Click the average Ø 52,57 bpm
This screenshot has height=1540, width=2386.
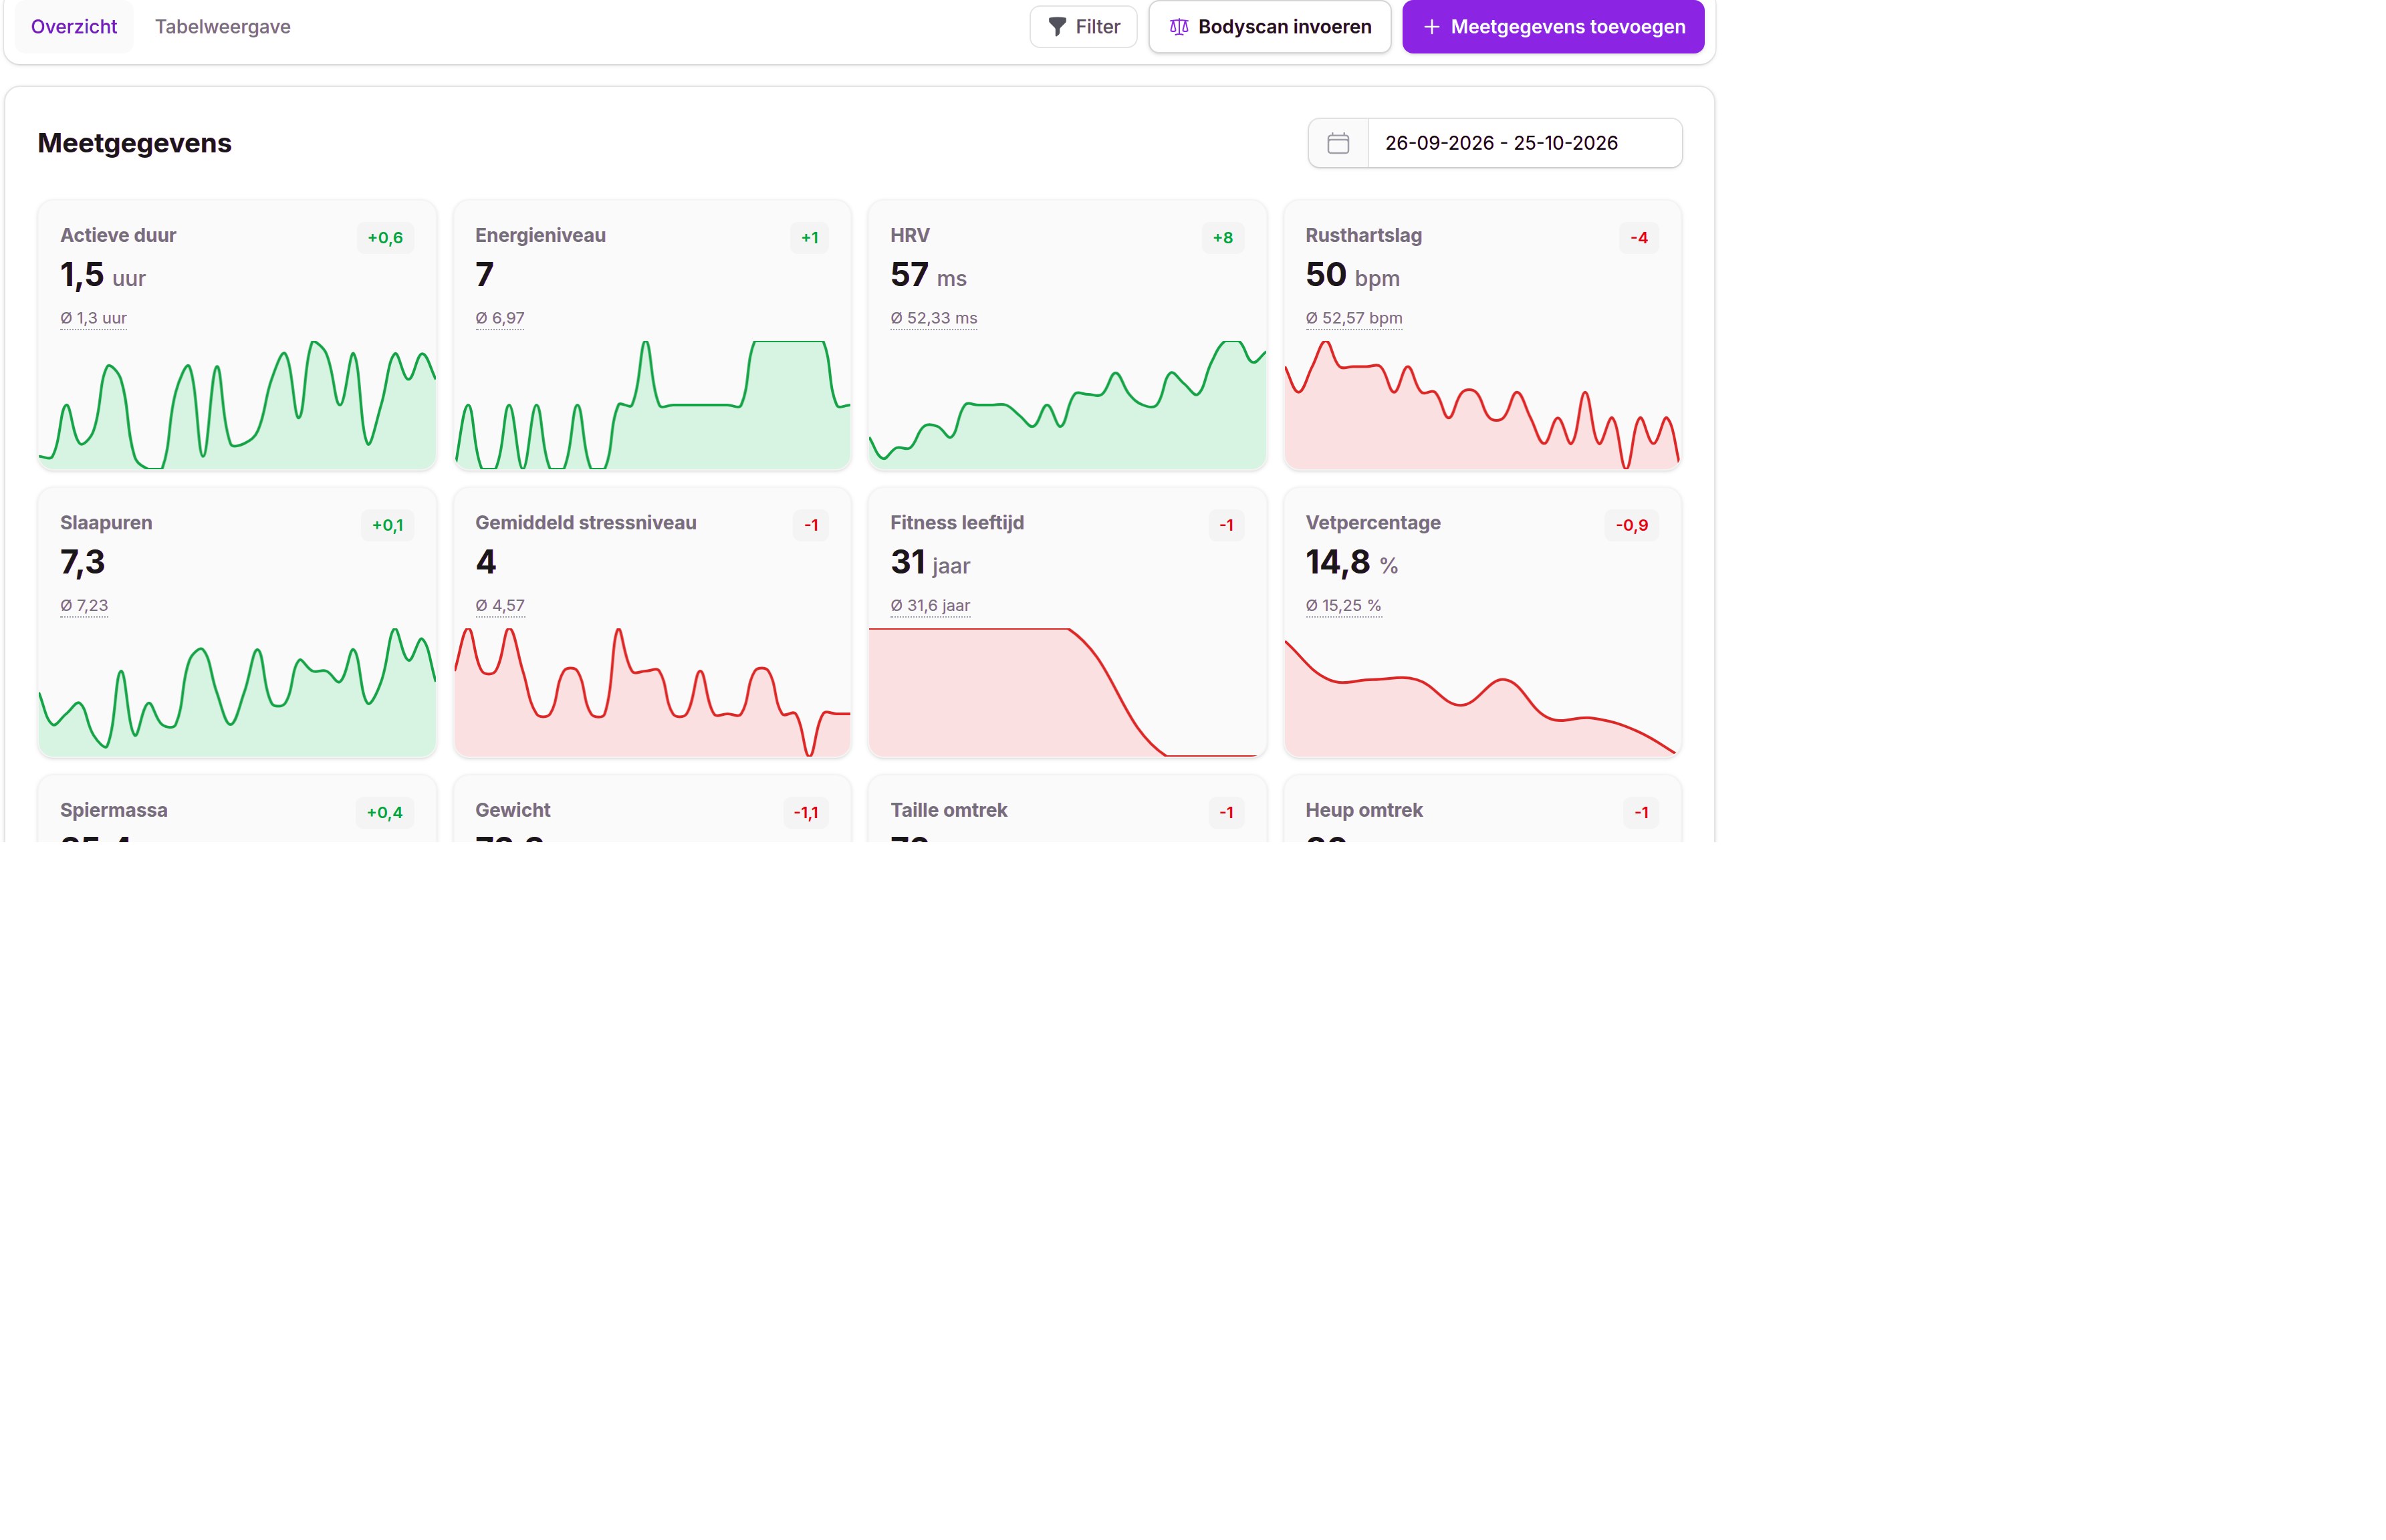(1353, 318)
